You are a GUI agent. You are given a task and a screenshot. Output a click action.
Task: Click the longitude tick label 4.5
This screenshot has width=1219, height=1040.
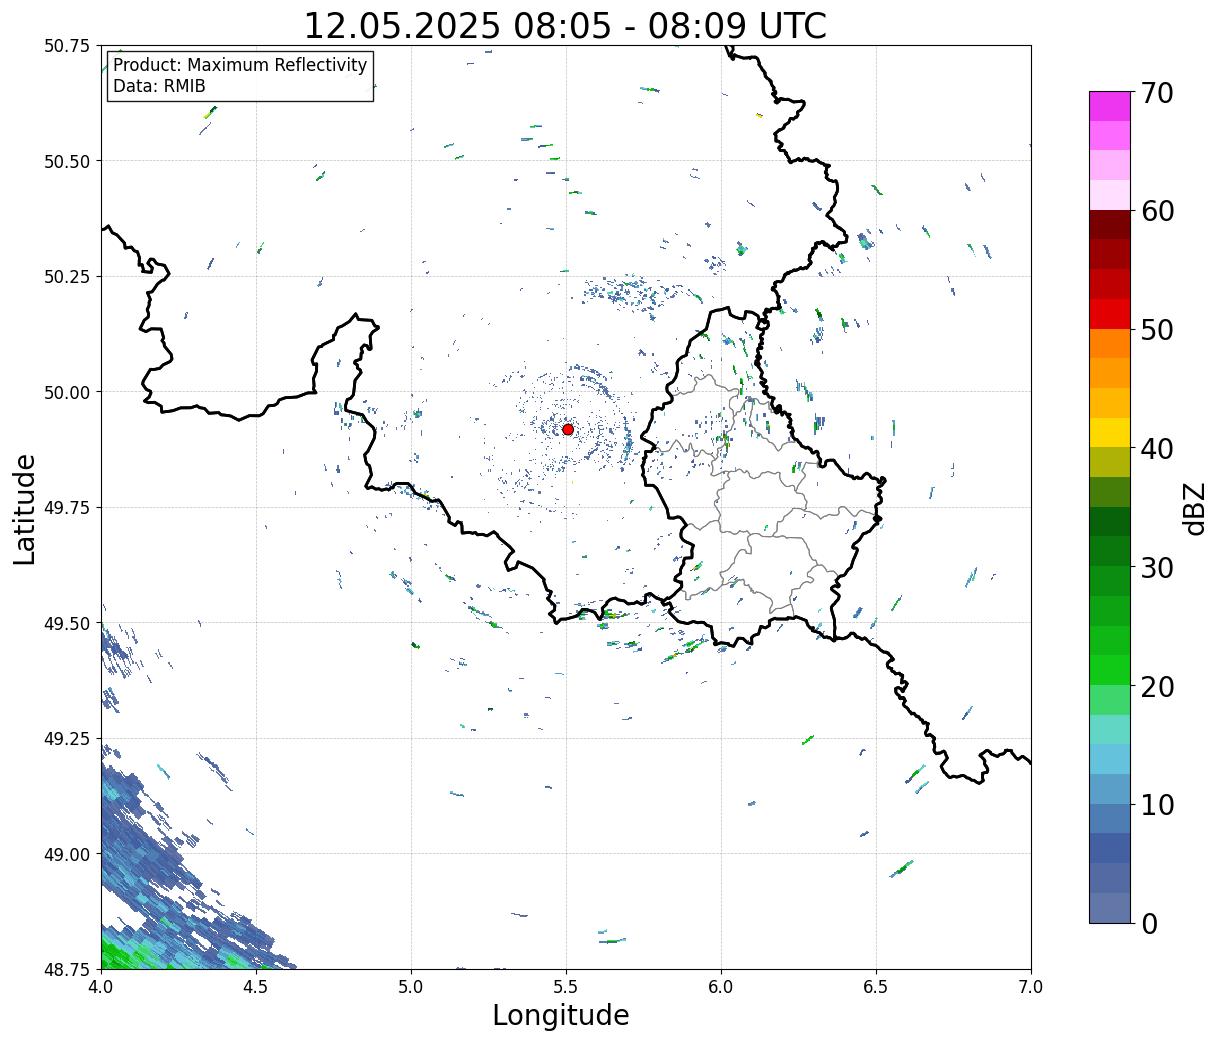coord(256,987)
